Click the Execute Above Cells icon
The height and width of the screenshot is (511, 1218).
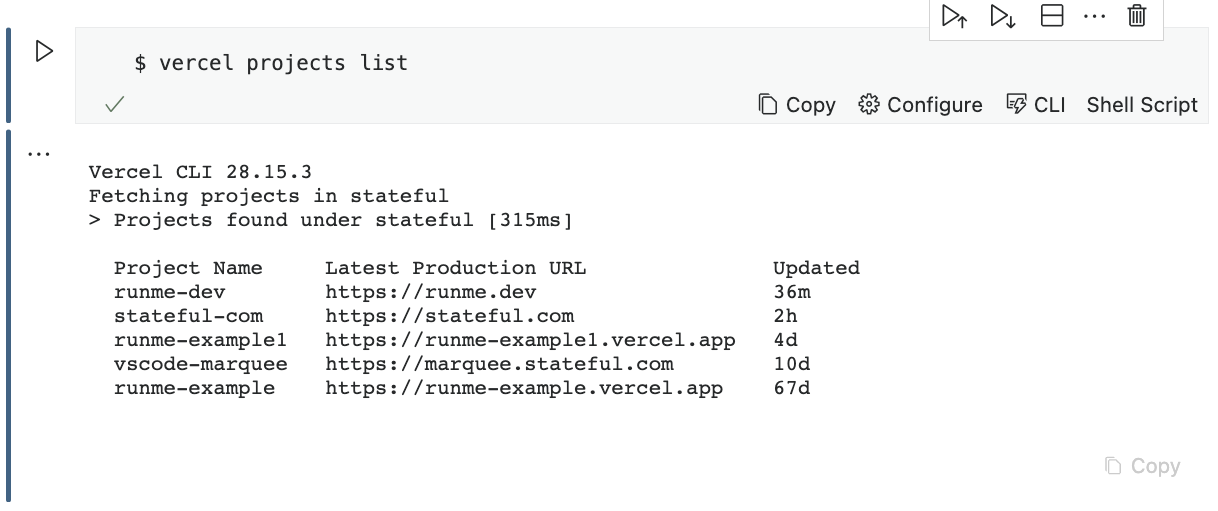955,17
